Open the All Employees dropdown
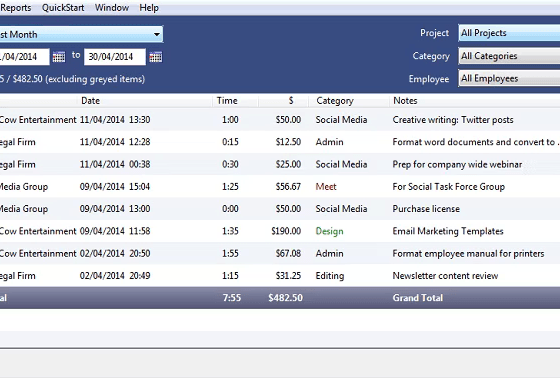This screenshot has height=378, width=560. 509,79
